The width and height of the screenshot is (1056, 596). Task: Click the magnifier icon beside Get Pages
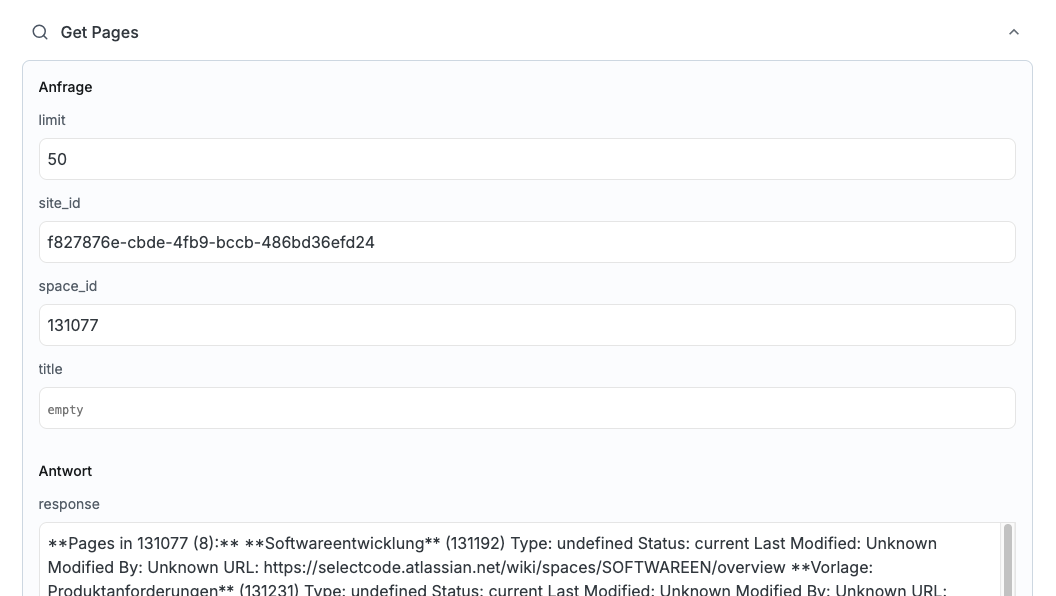coord(40,32)
